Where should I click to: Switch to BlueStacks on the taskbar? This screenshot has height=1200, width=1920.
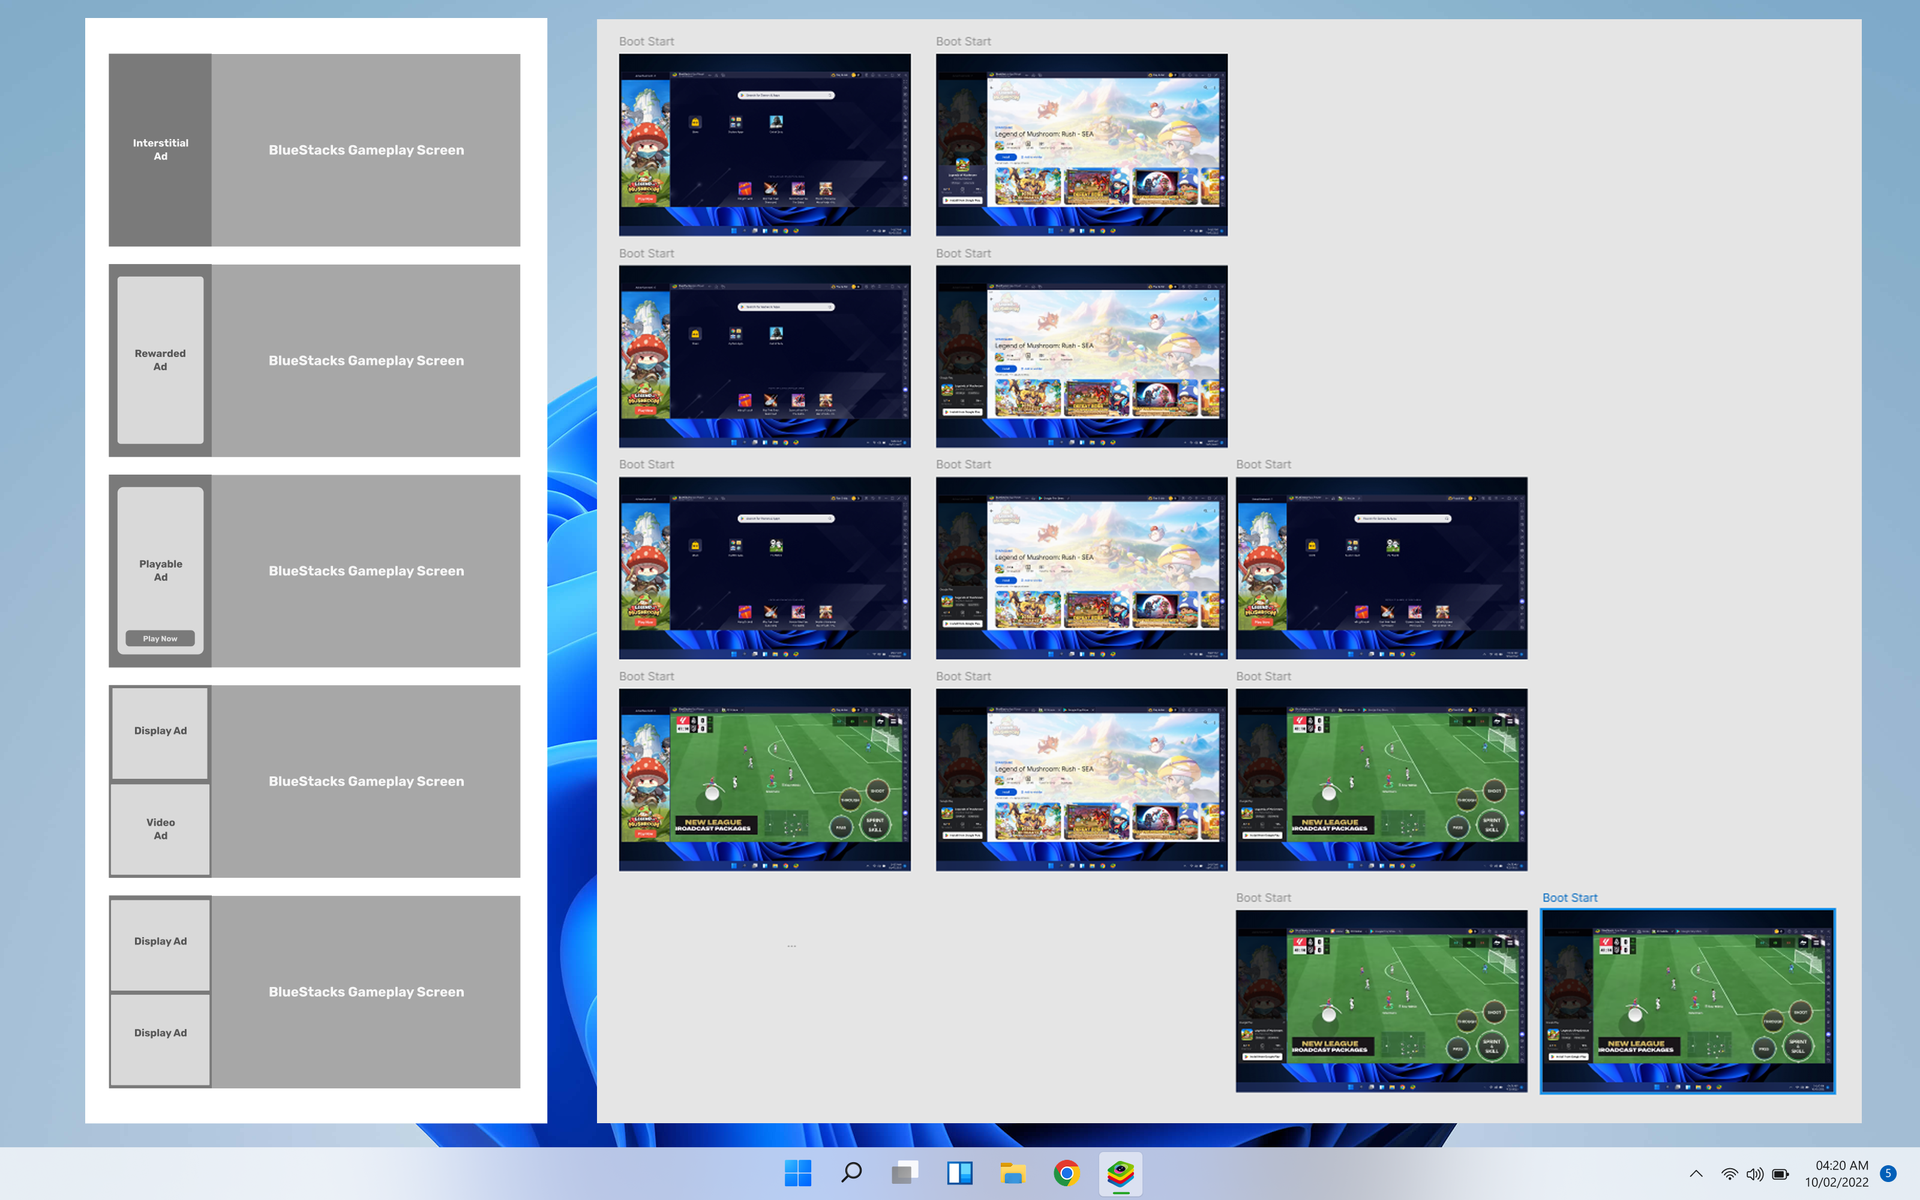pos(1121,1173)
